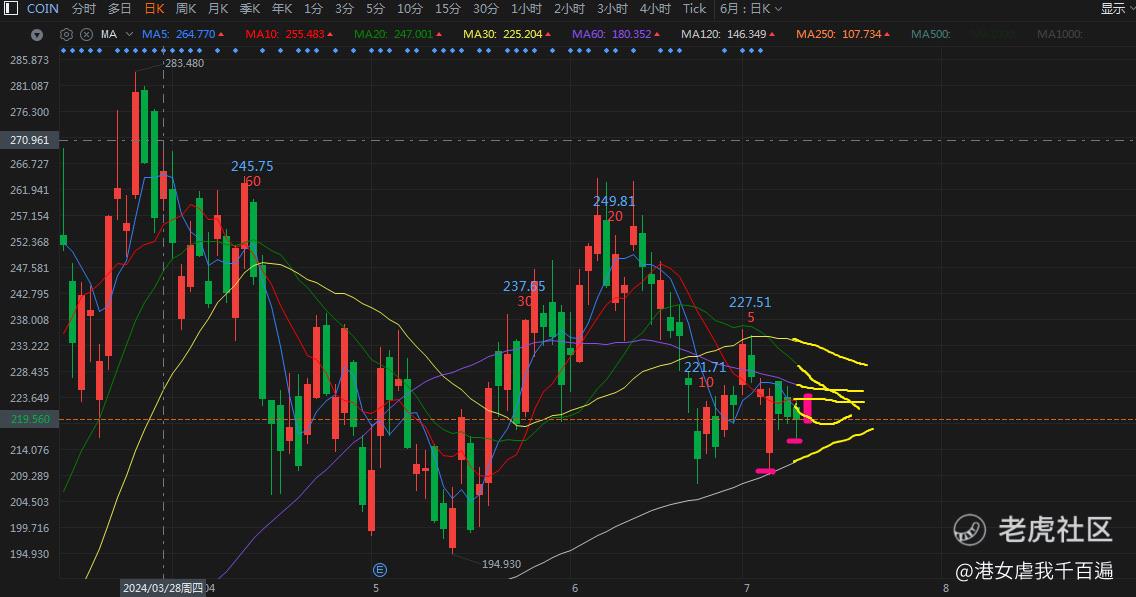Select the 15分 interval button
1136x597 pixels.
pos(448,9)
